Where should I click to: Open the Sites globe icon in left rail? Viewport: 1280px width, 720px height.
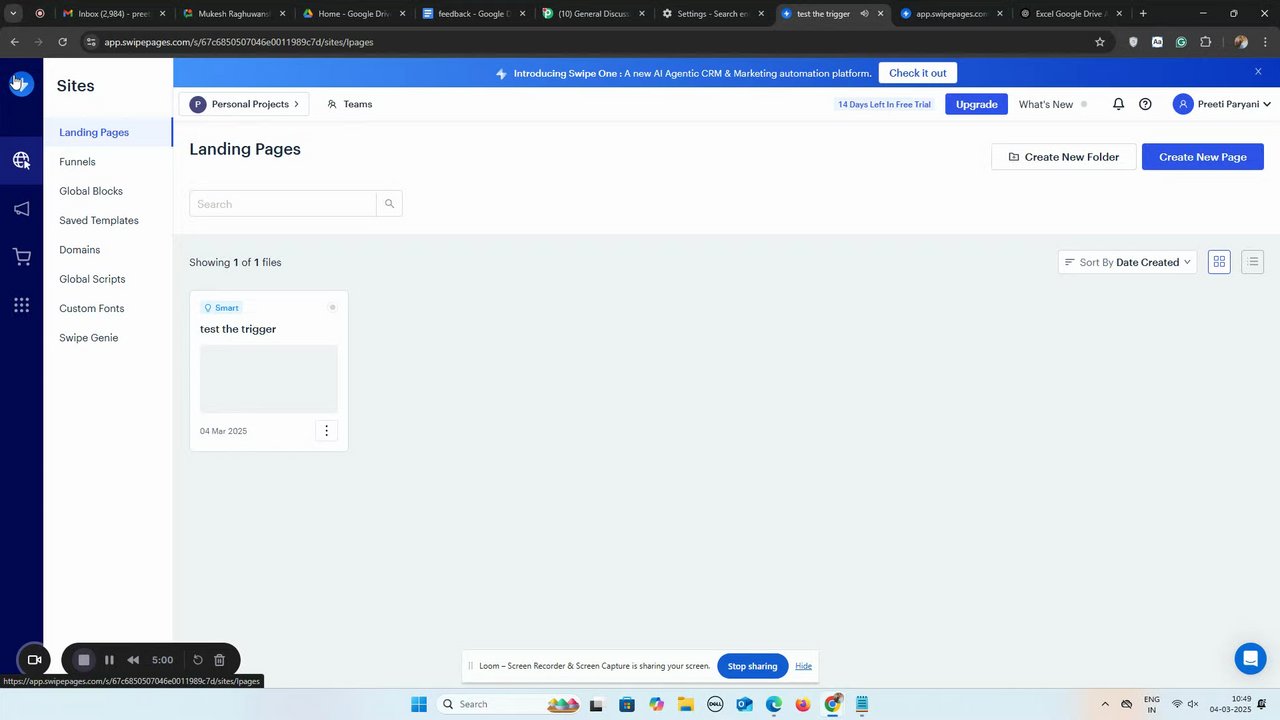click(x=21, y=160)
